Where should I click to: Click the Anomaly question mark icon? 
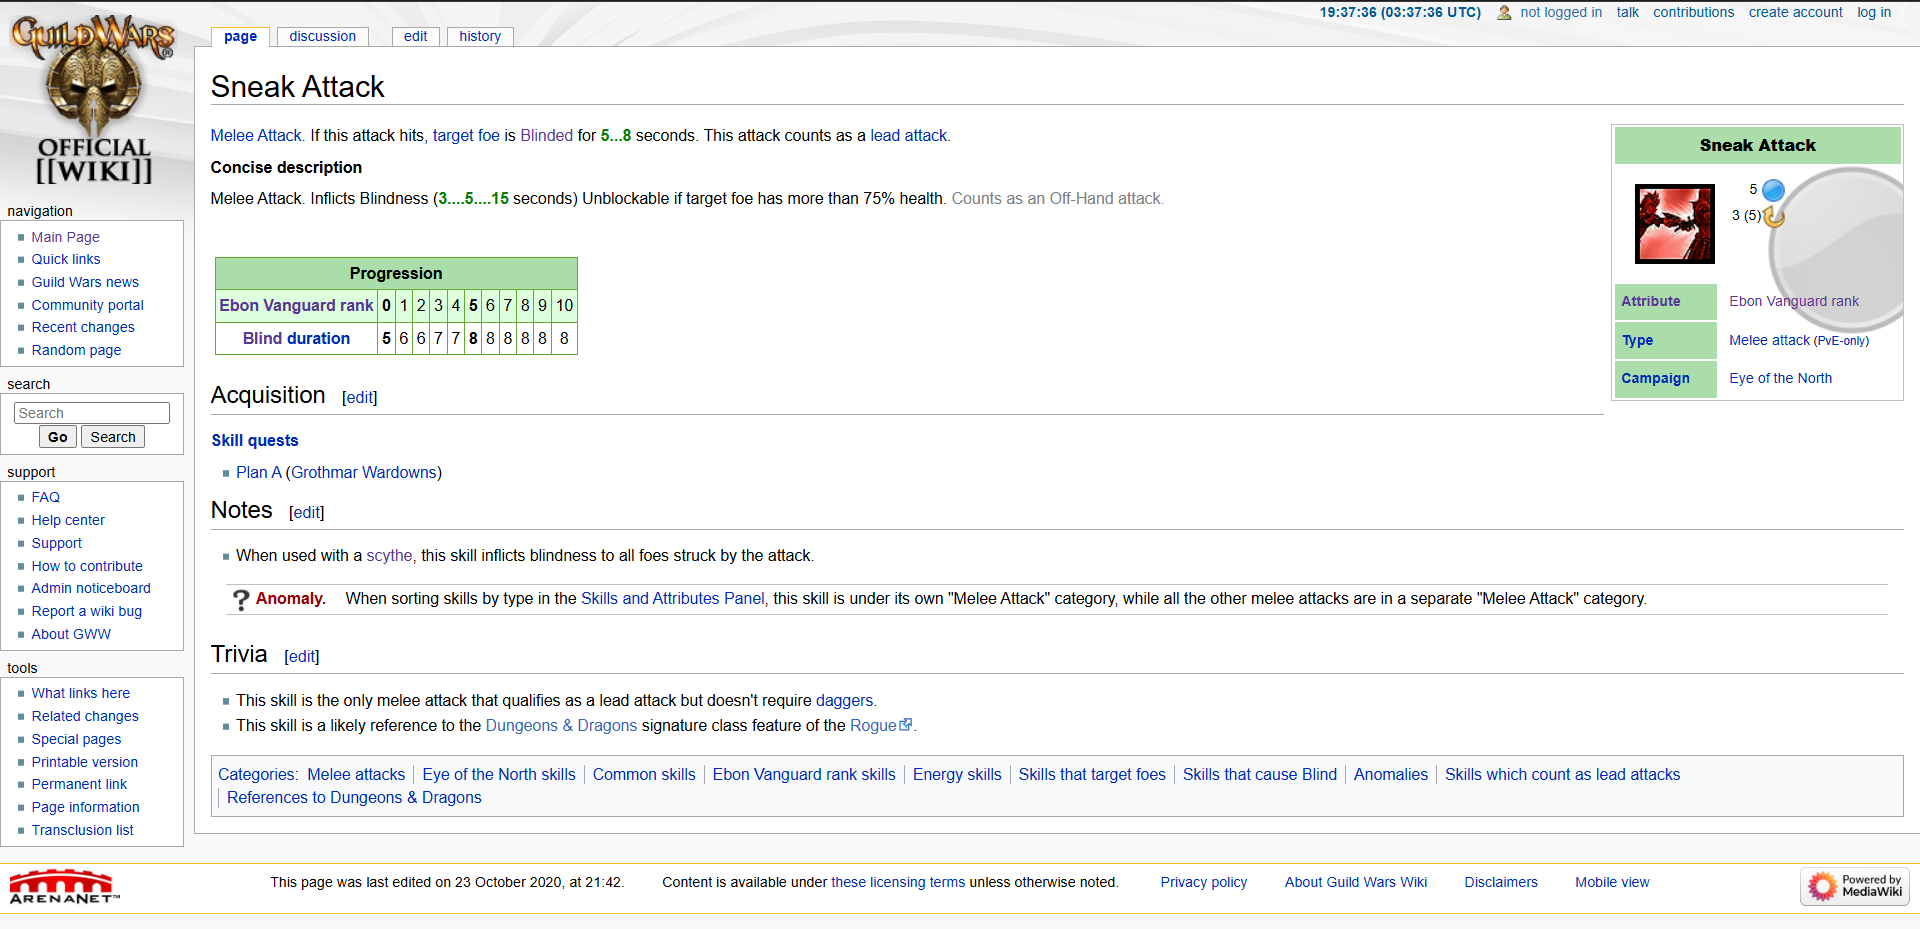[x=241, y=599]
